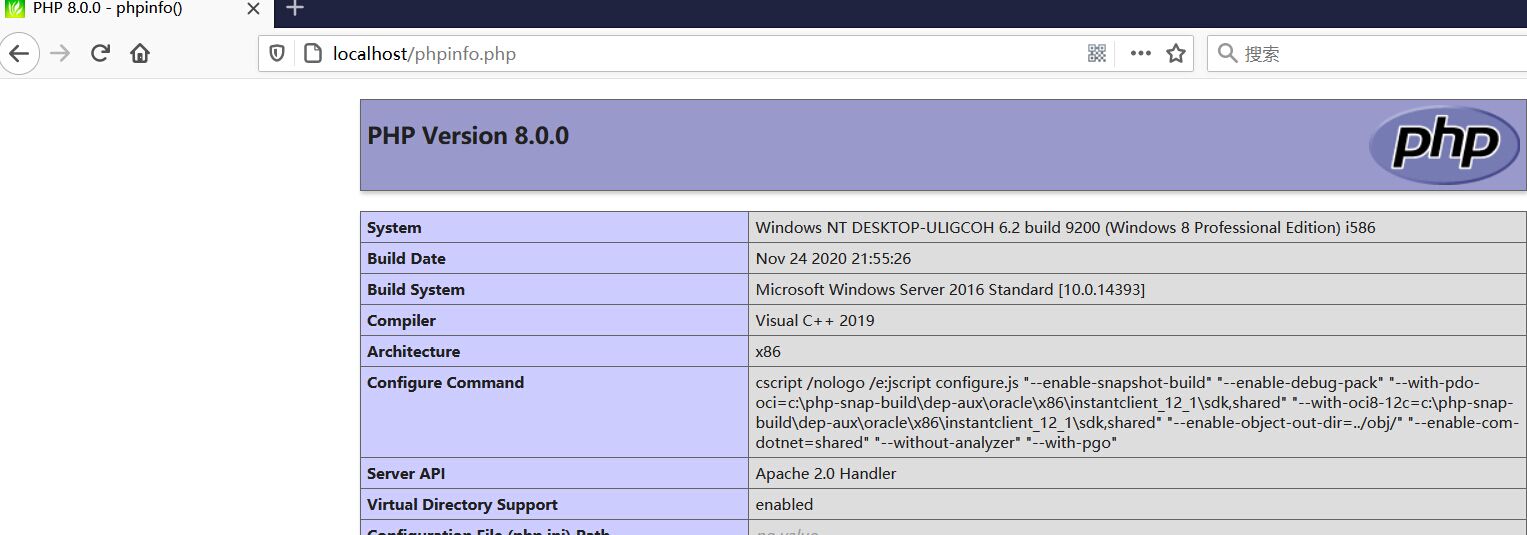Click the Server API row label
The width and height of the screenshot is (1527, 535).
tap(405, 474)
